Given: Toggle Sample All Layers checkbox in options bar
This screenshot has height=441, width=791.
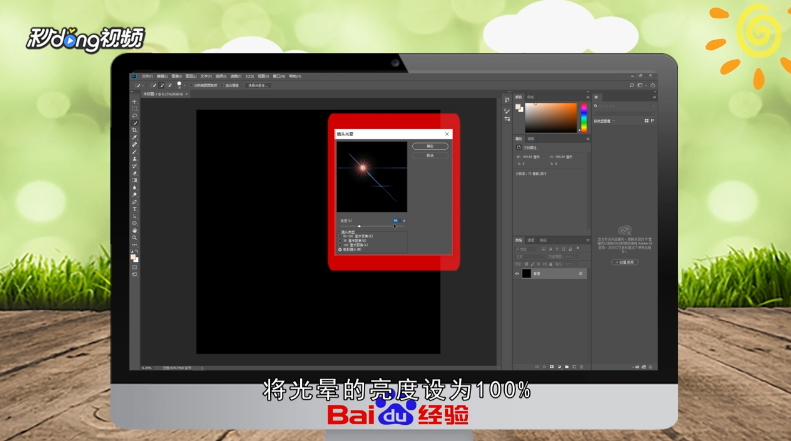Looking at the screenshot, I should tap(191, 85).
